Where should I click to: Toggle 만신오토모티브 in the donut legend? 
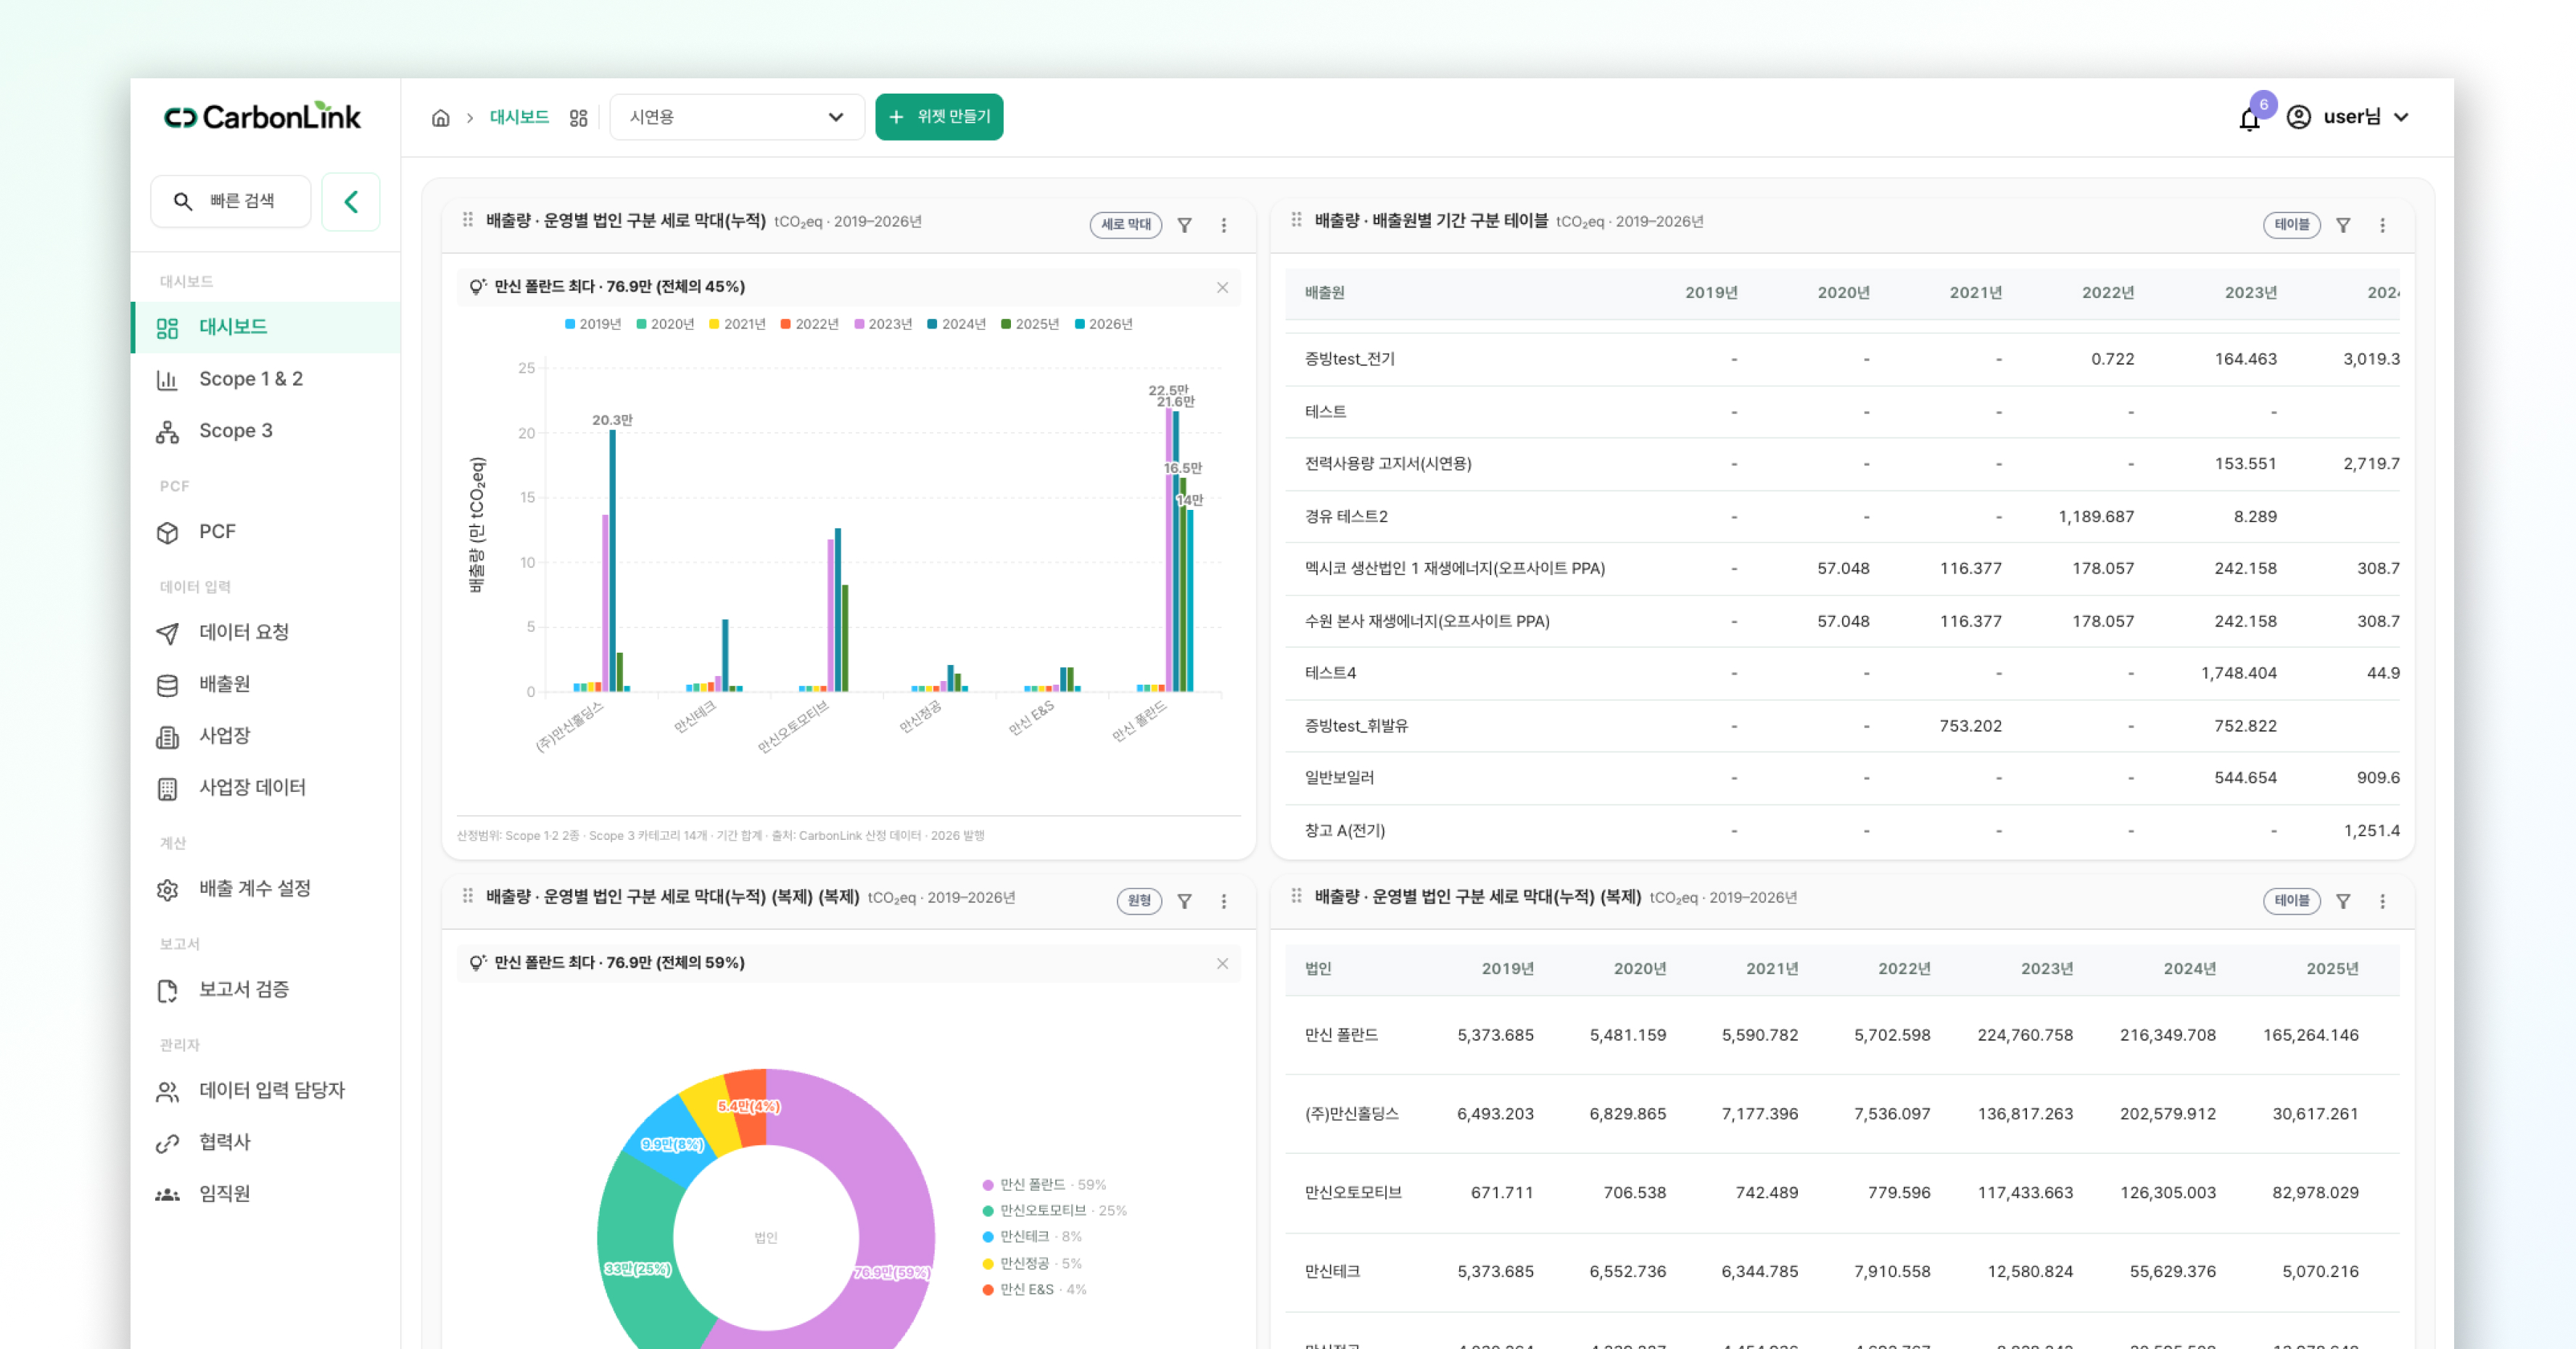[1054, 1211]
